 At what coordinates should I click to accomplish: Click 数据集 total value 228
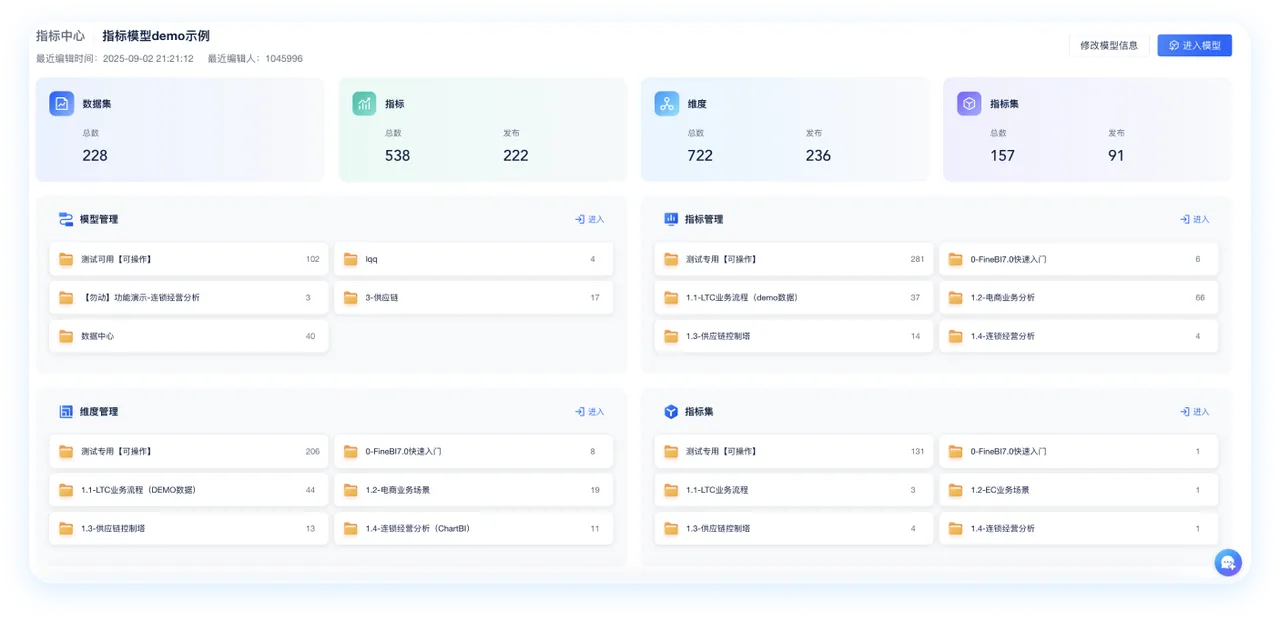[95, 155]
